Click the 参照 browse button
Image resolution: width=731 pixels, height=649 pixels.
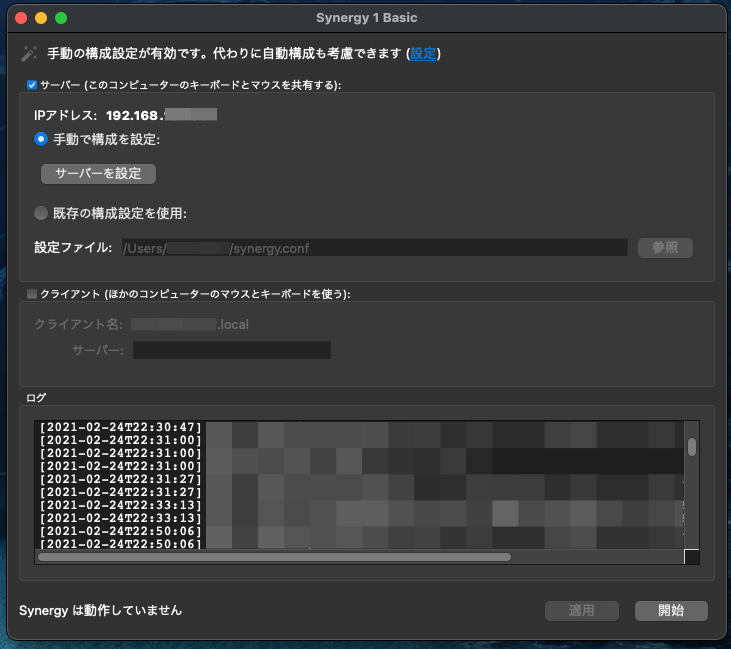click(x=665, y=248)
